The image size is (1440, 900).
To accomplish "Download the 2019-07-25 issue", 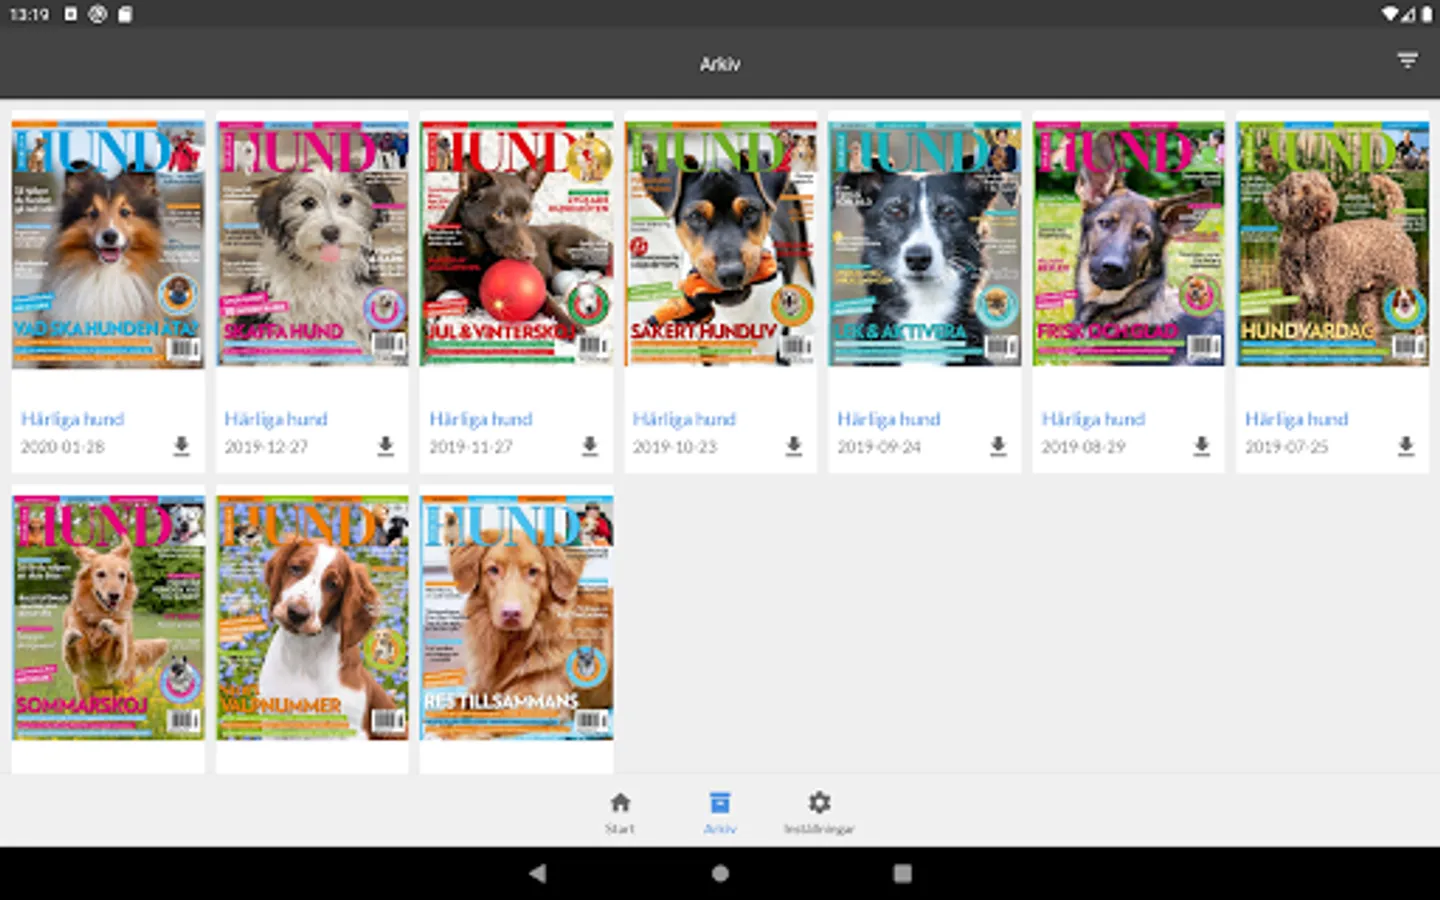I will pyautogui.click(x=1406, y=446).
